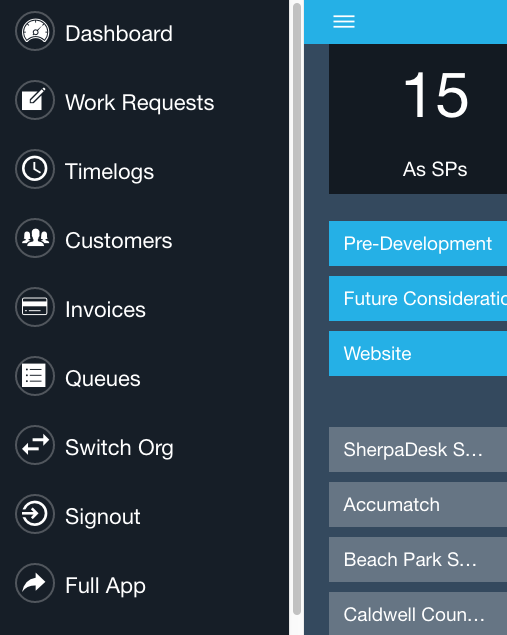Viewport: 507px width, 635px height.
Task: Click the Dashboard speedometer icon
Action: 35,31
